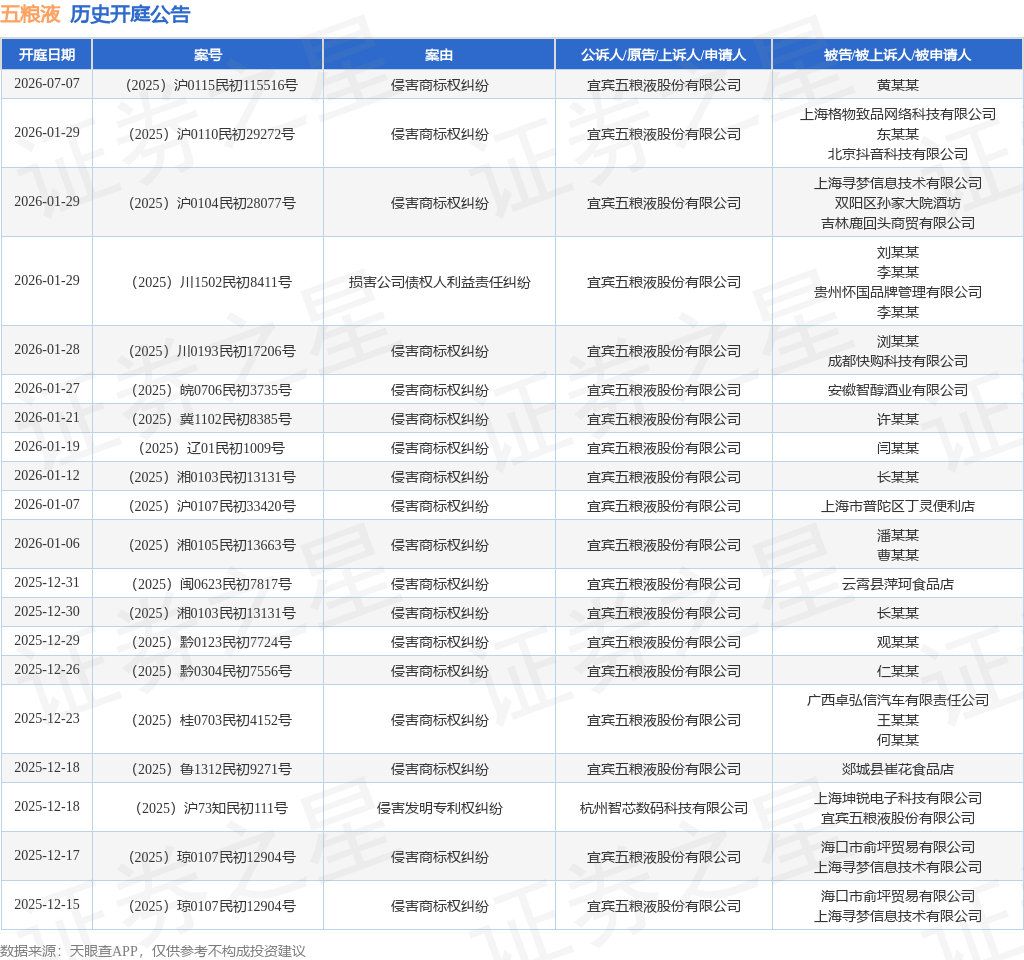Select the 公诉人/原告/上诉人/申请人 column header
1024x960 pixels.
click(x=663, y=55)
